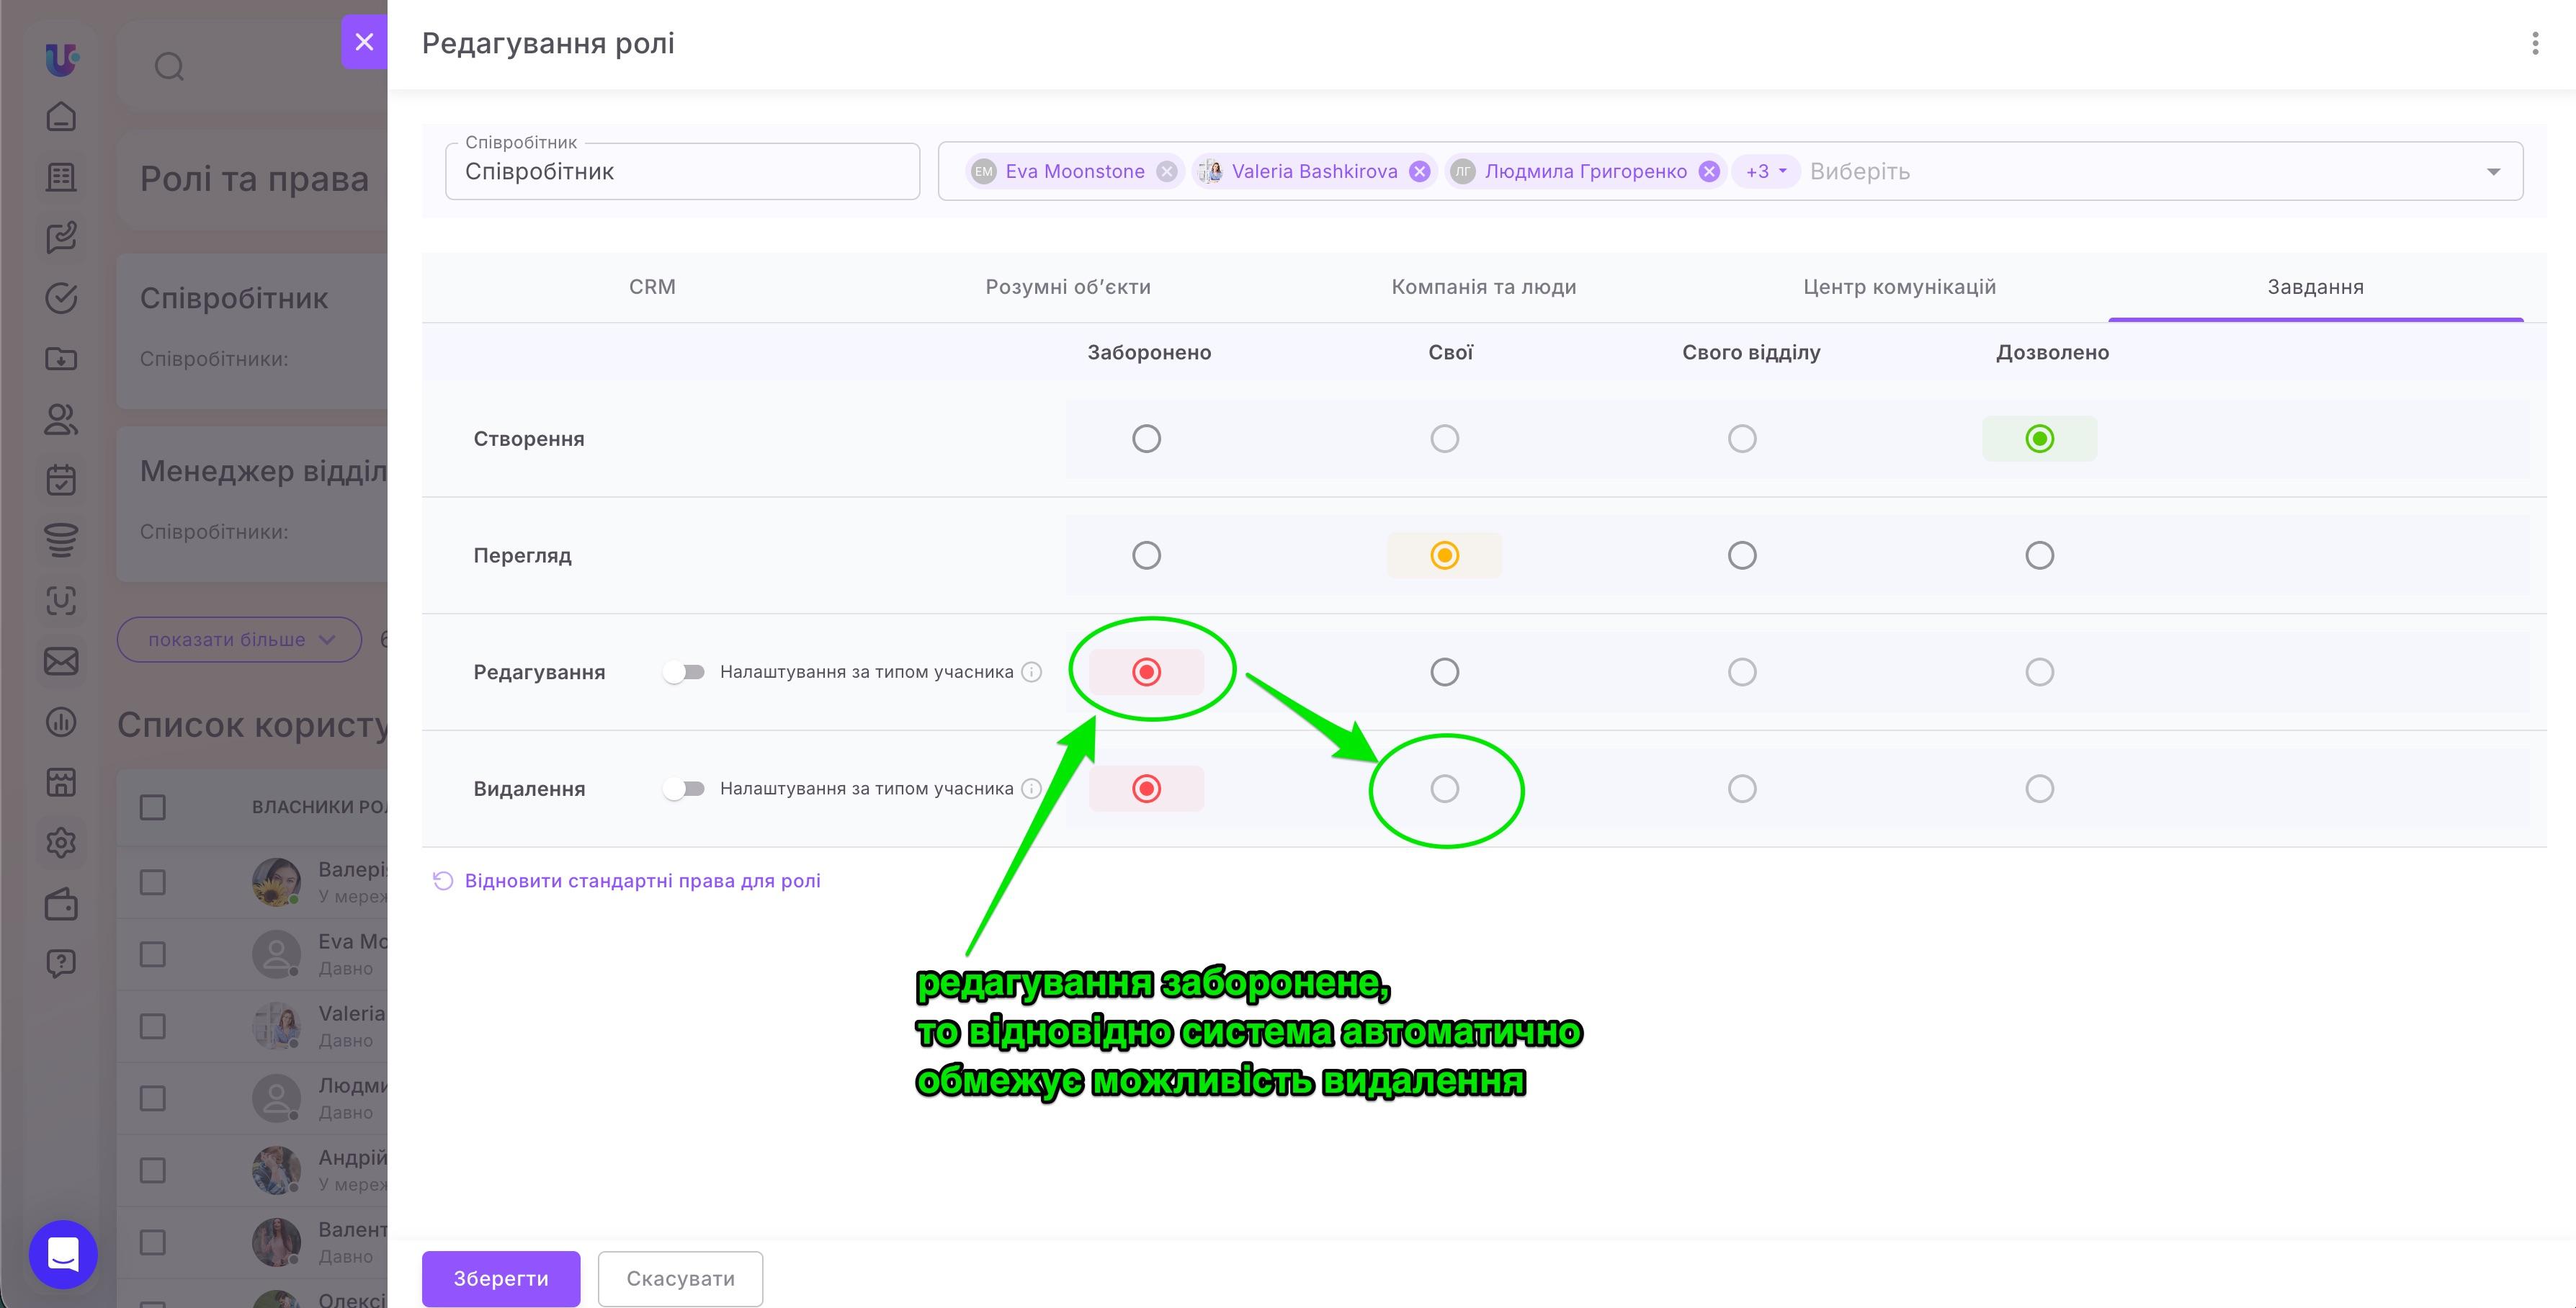Show info for Редагування participant setting
Screen dimensions: 2576x1308
coord(1031,672)
